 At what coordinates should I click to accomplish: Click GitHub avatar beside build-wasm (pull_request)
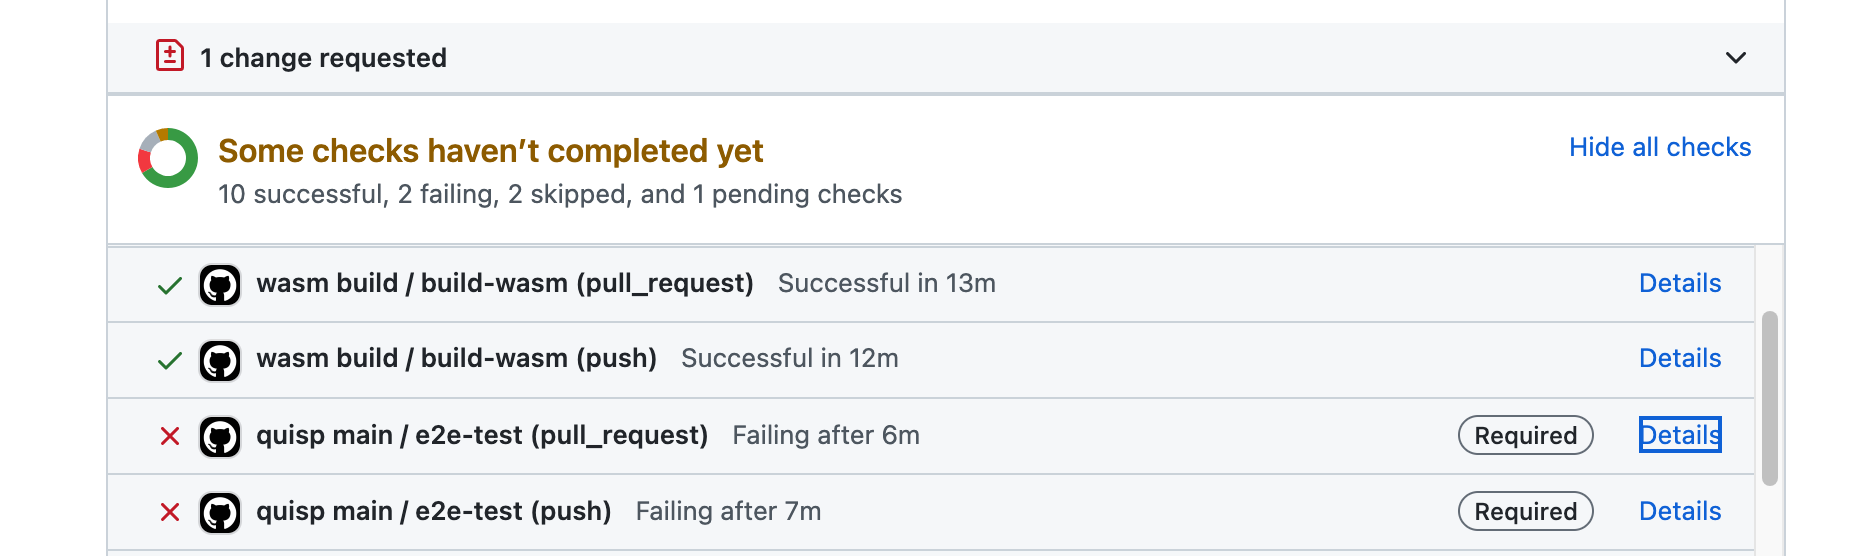(220, 285)
